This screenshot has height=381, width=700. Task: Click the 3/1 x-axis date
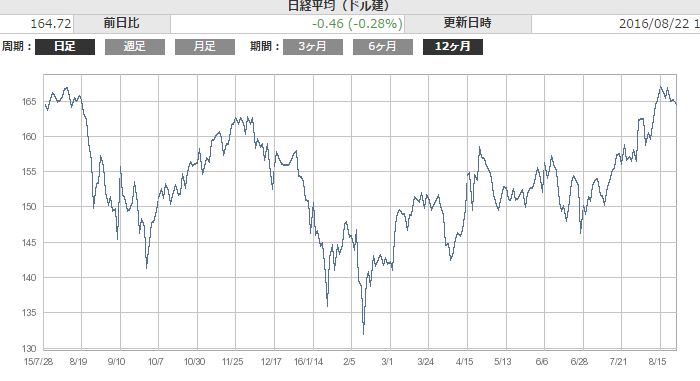pos(387,362)
